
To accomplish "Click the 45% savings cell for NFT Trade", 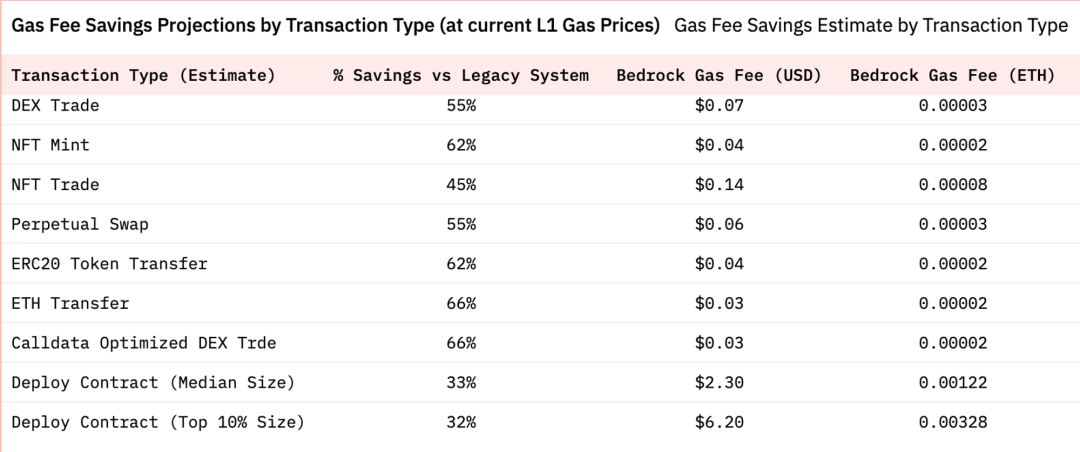I will tap(461, 185).
